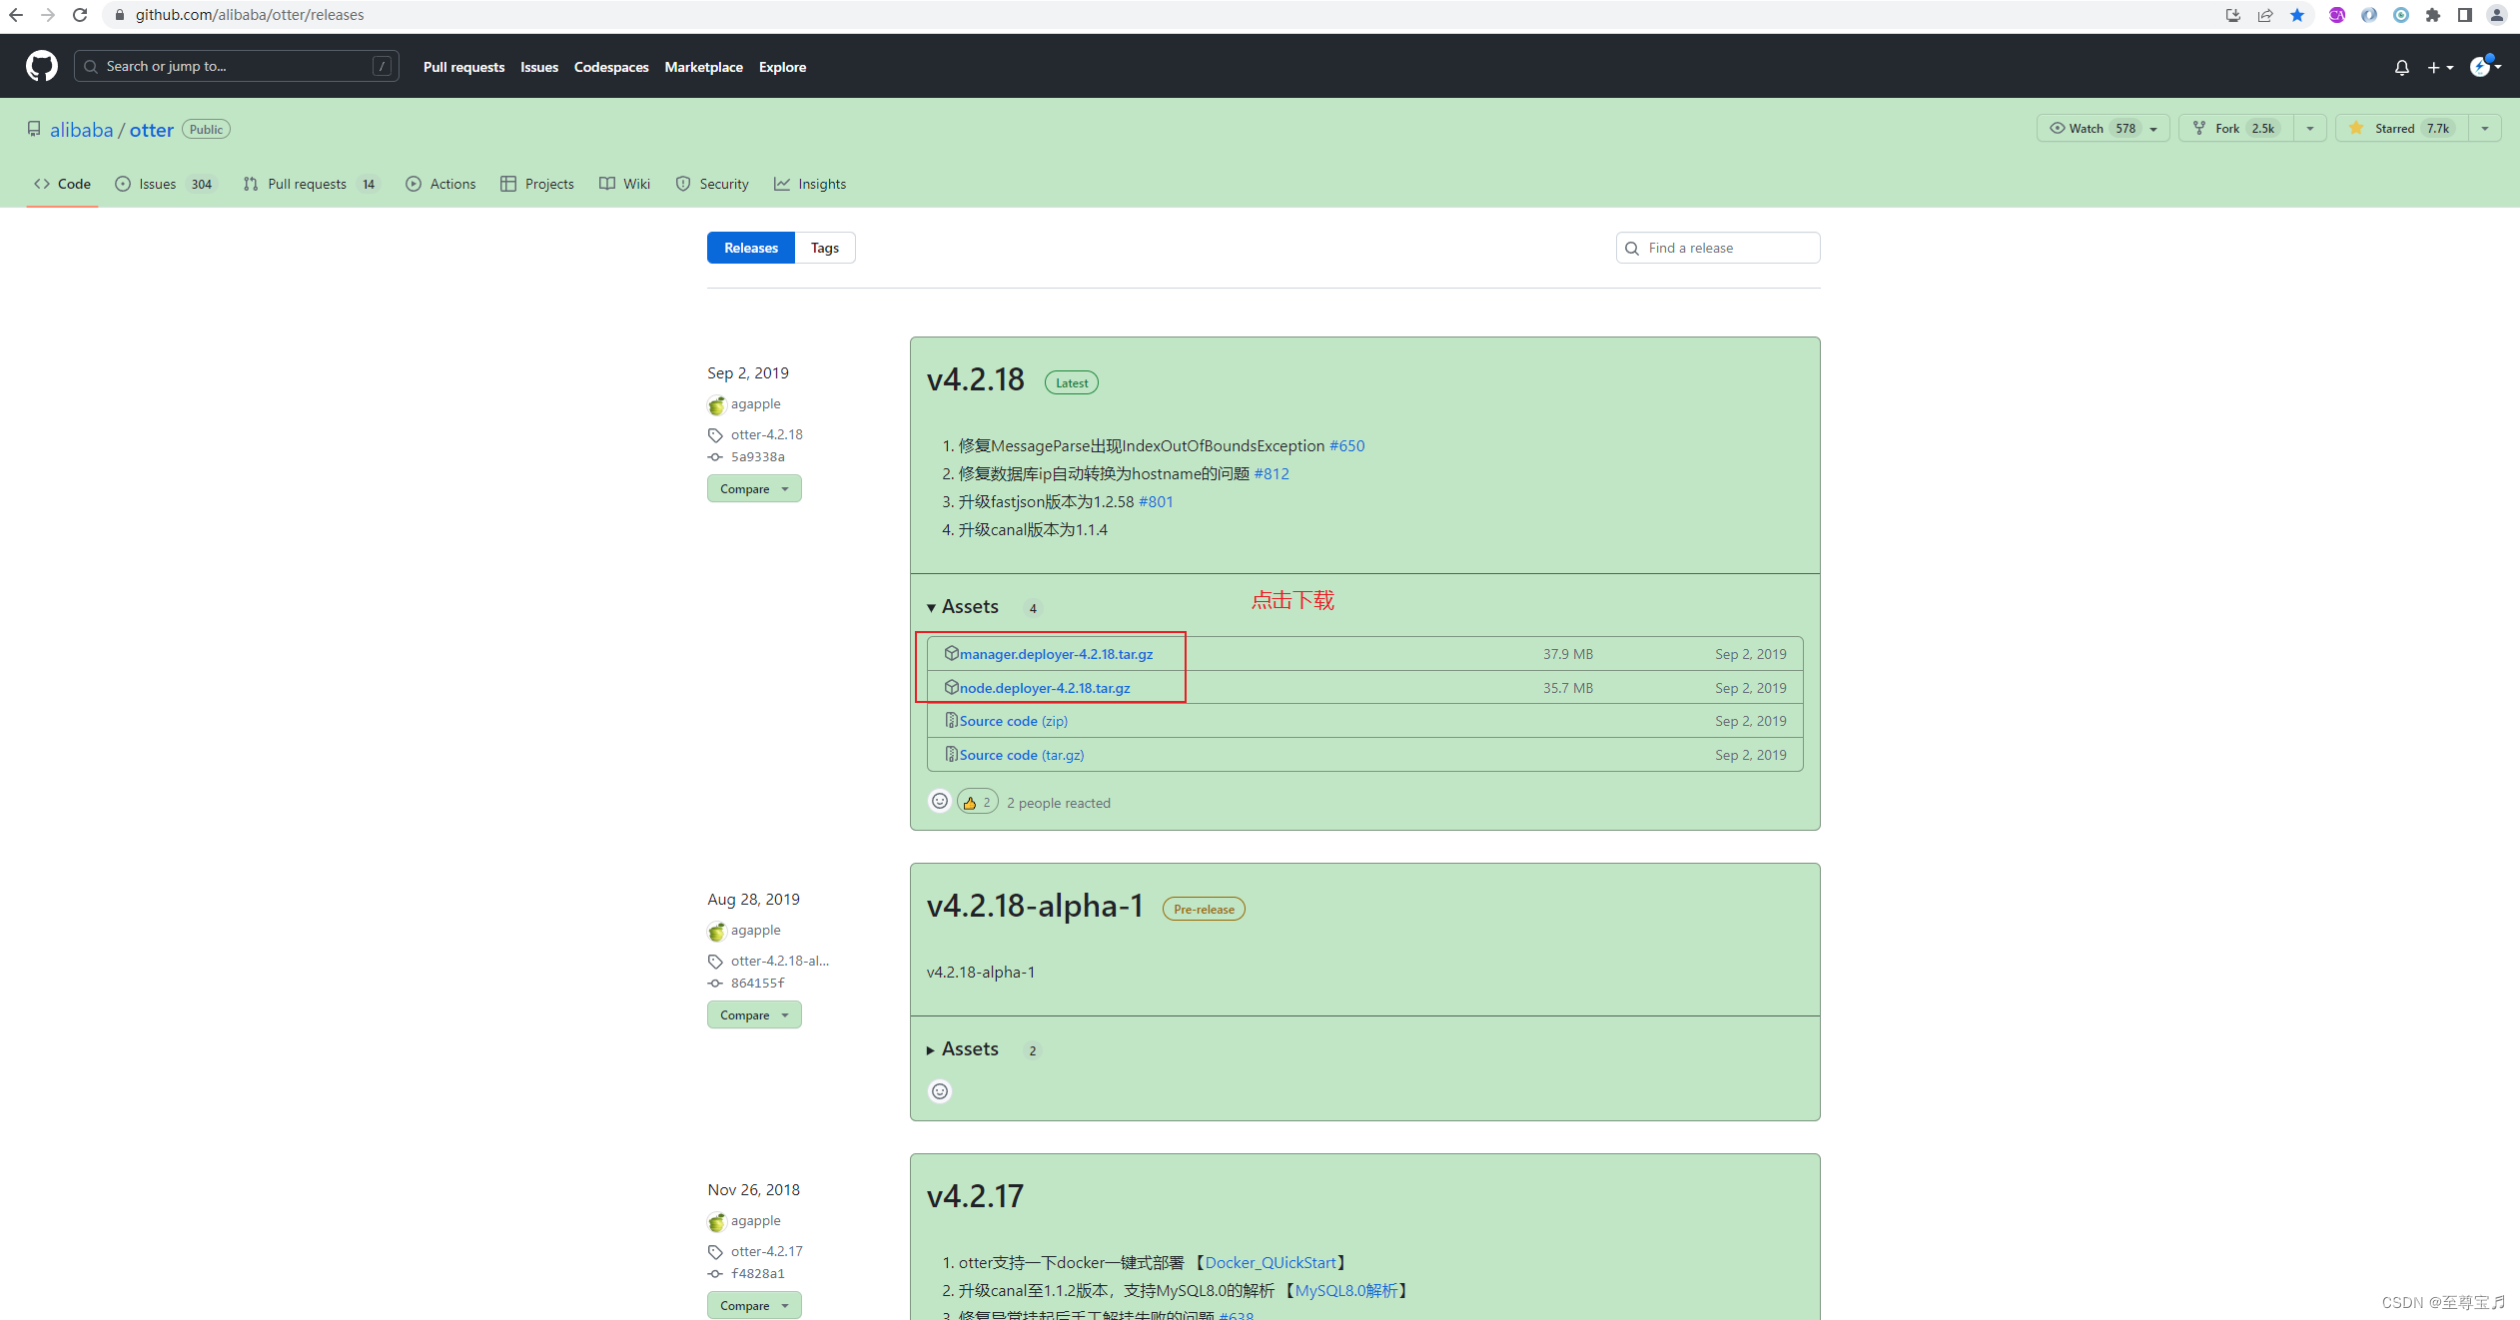
Task: Click the thumbs up reaction button
Action: (x=977, y=802)
